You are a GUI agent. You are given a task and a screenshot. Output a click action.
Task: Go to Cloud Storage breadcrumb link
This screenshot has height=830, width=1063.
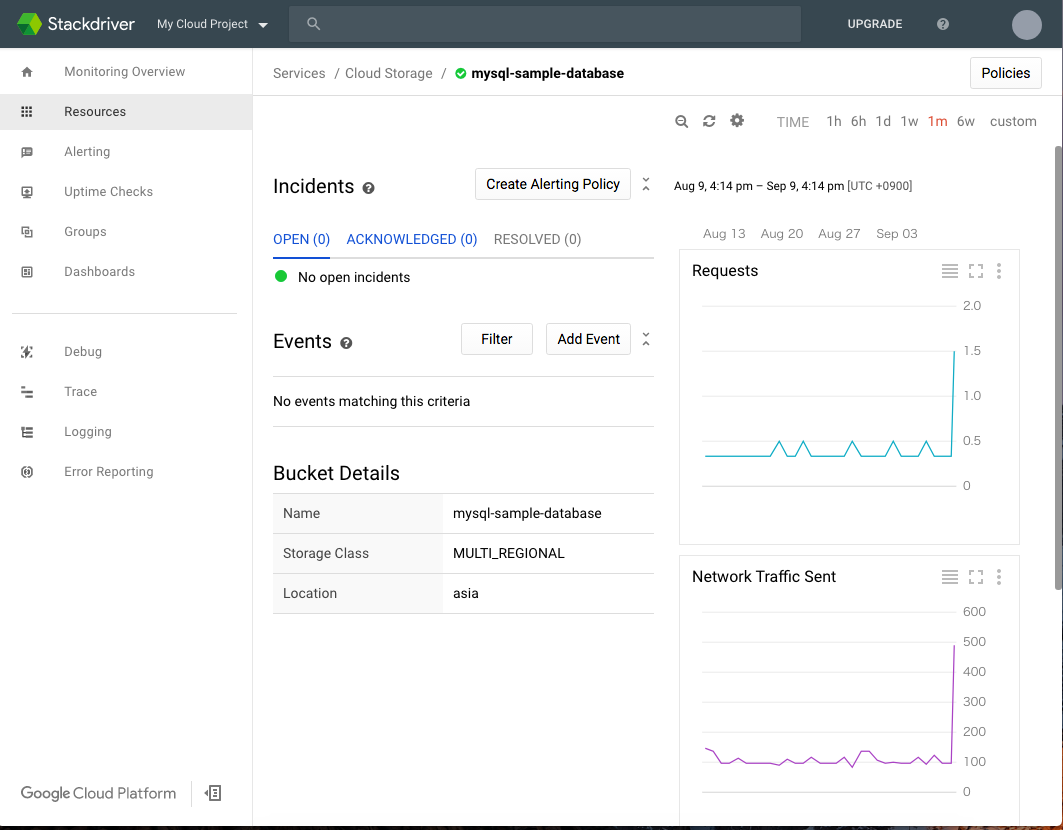pyautogui.click(x=388, y=73)
